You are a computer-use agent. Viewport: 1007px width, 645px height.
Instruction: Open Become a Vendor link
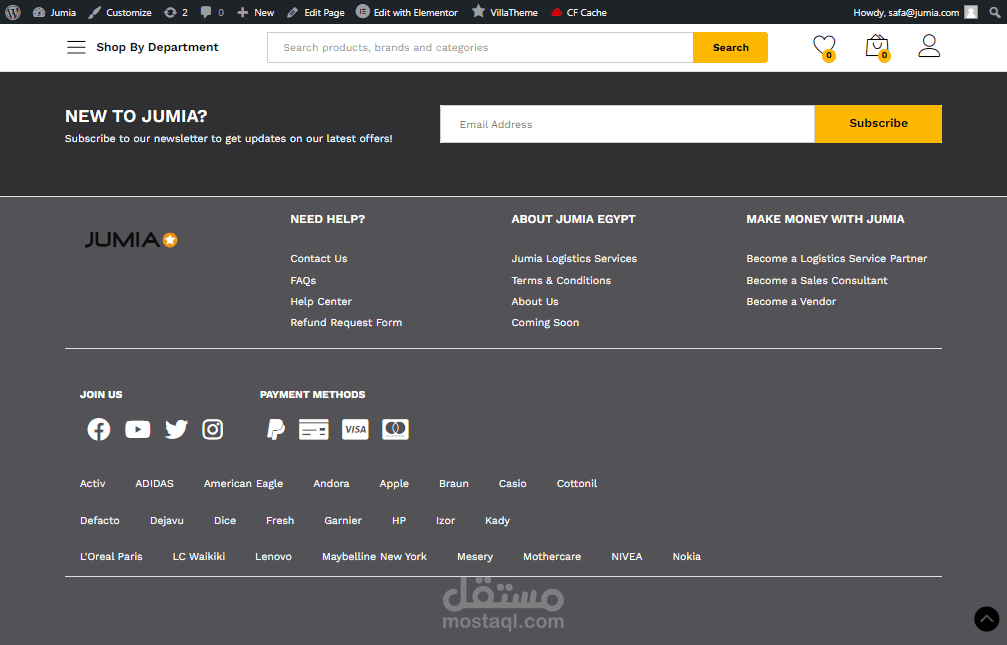pos(791,301)
